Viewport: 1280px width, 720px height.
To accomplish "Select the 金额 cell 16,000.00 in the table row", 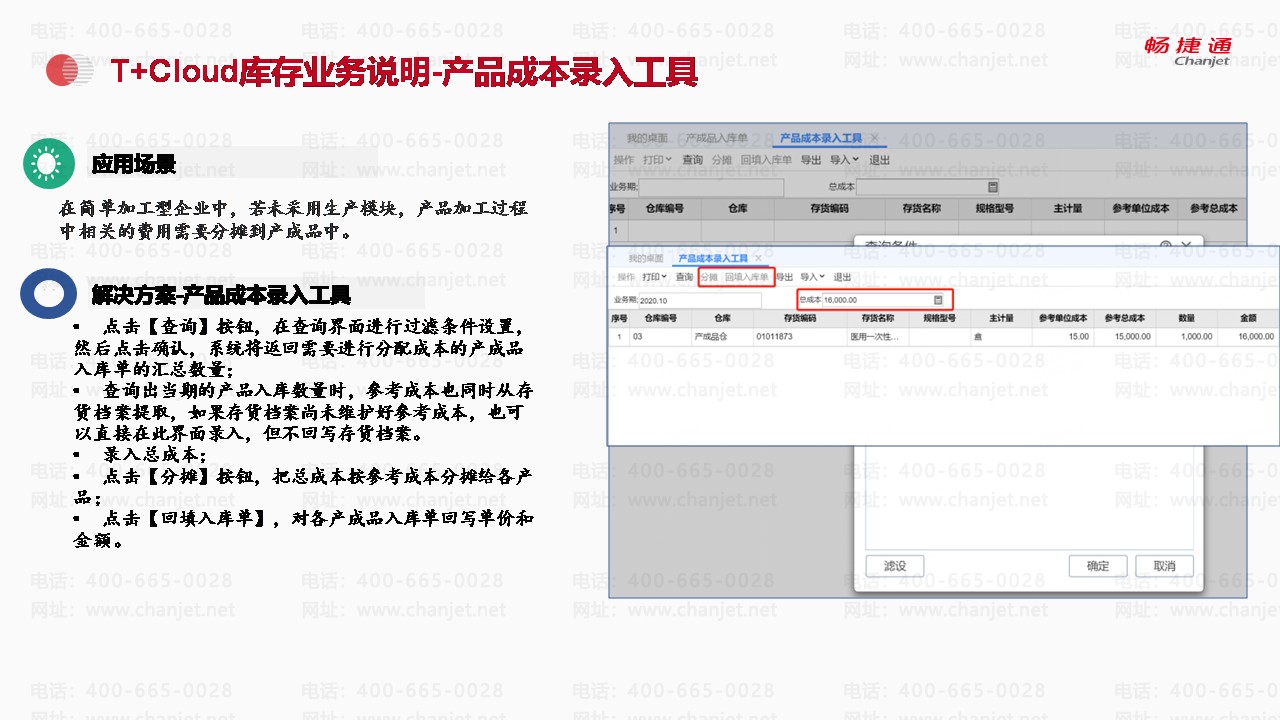I will [1247, 337].
